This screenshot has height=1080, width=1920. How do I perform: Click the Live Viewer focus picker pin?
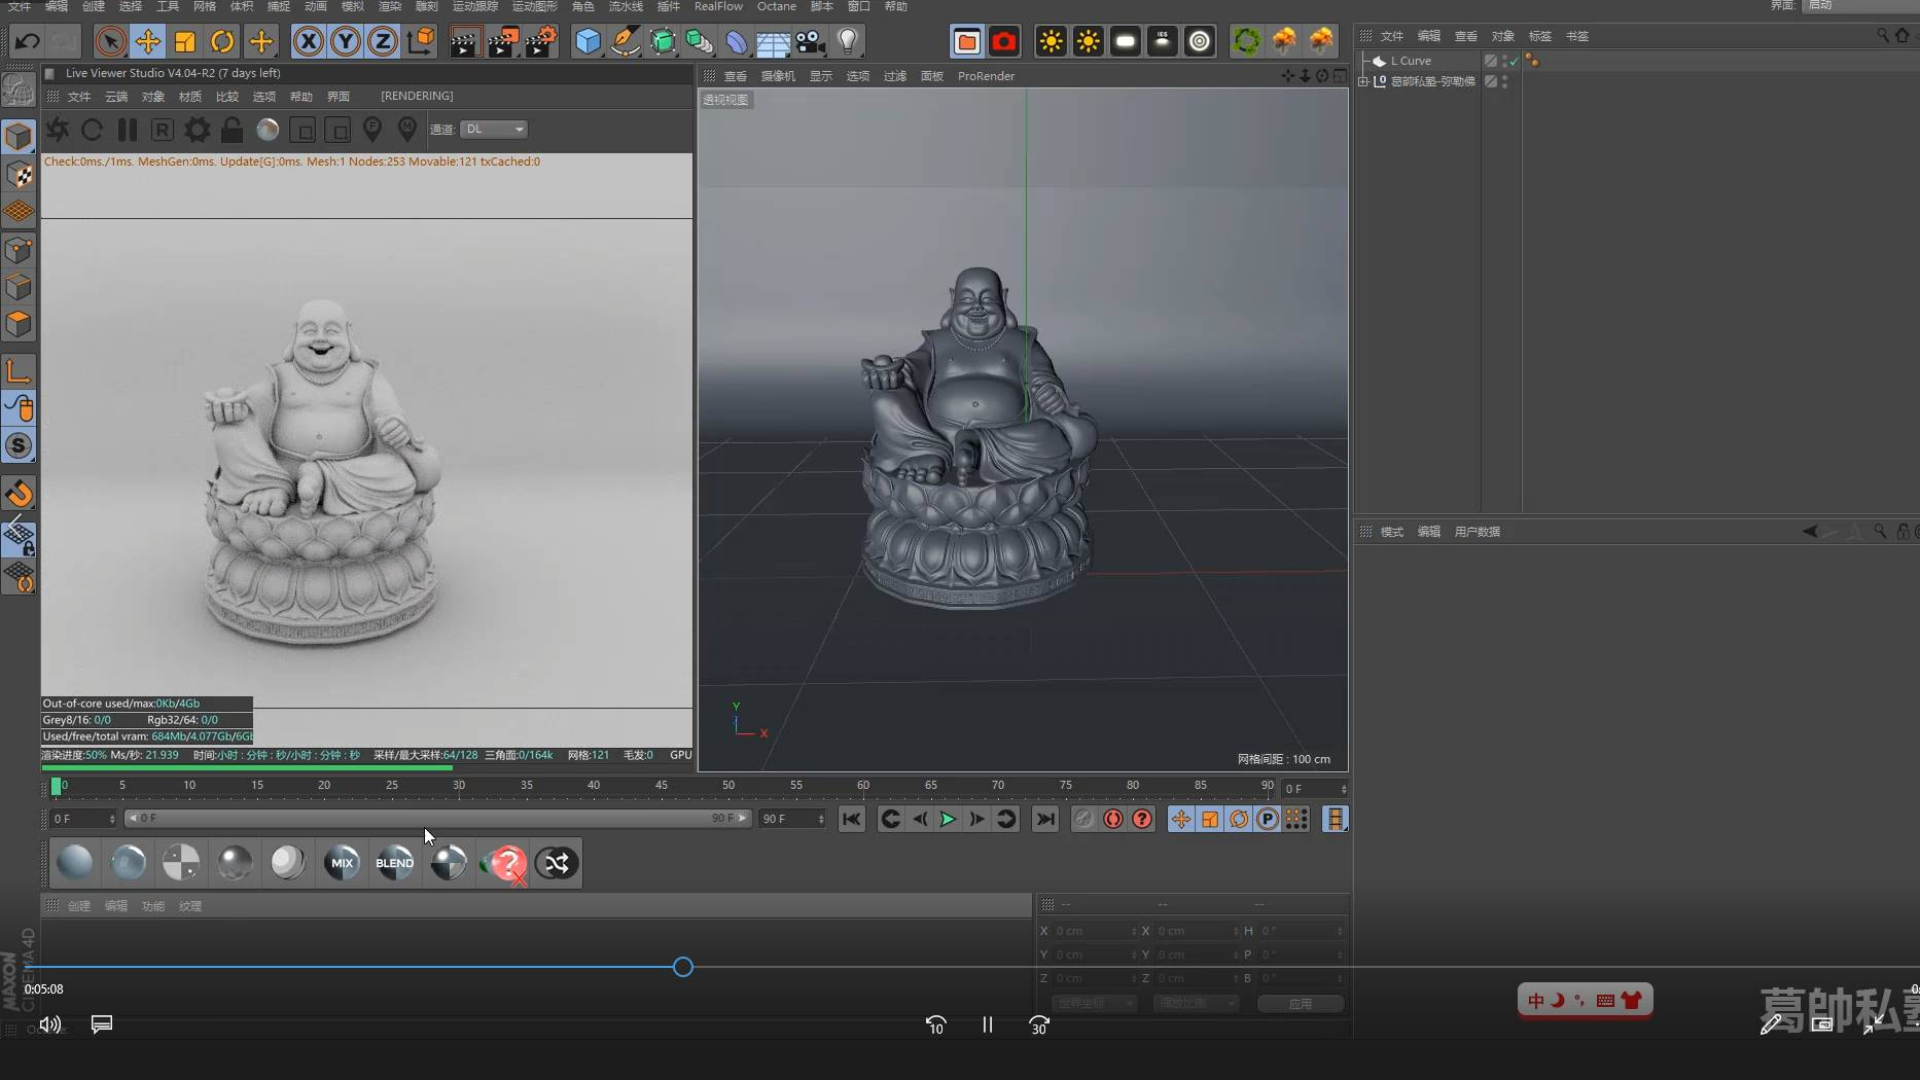(x=372, y=129)
